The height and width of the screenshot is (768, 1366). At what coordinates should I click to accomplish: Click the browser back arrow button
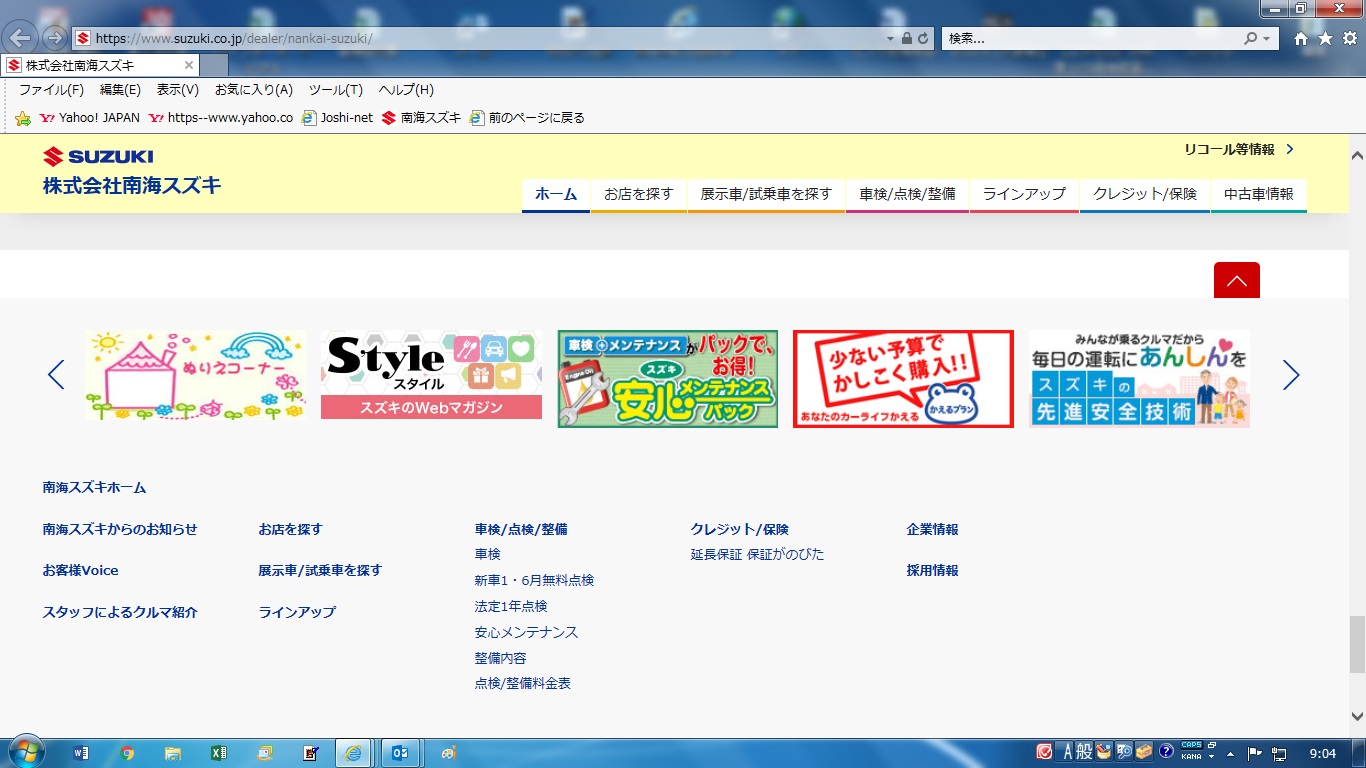pos(22,38)
